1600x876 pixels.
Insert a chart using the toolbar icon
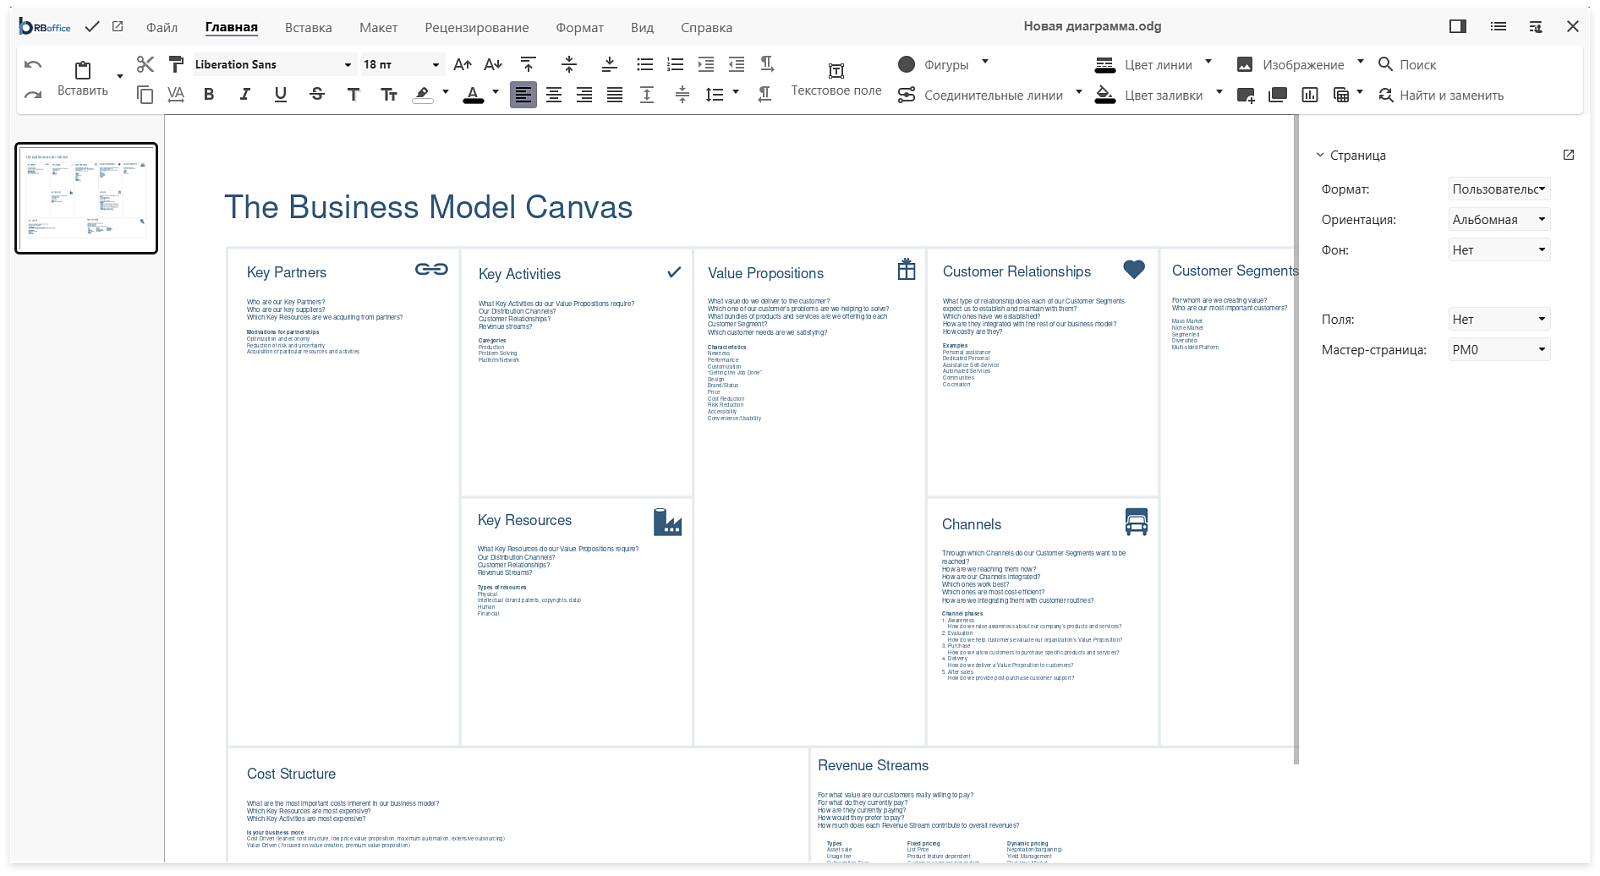(x=1310, y=95)
